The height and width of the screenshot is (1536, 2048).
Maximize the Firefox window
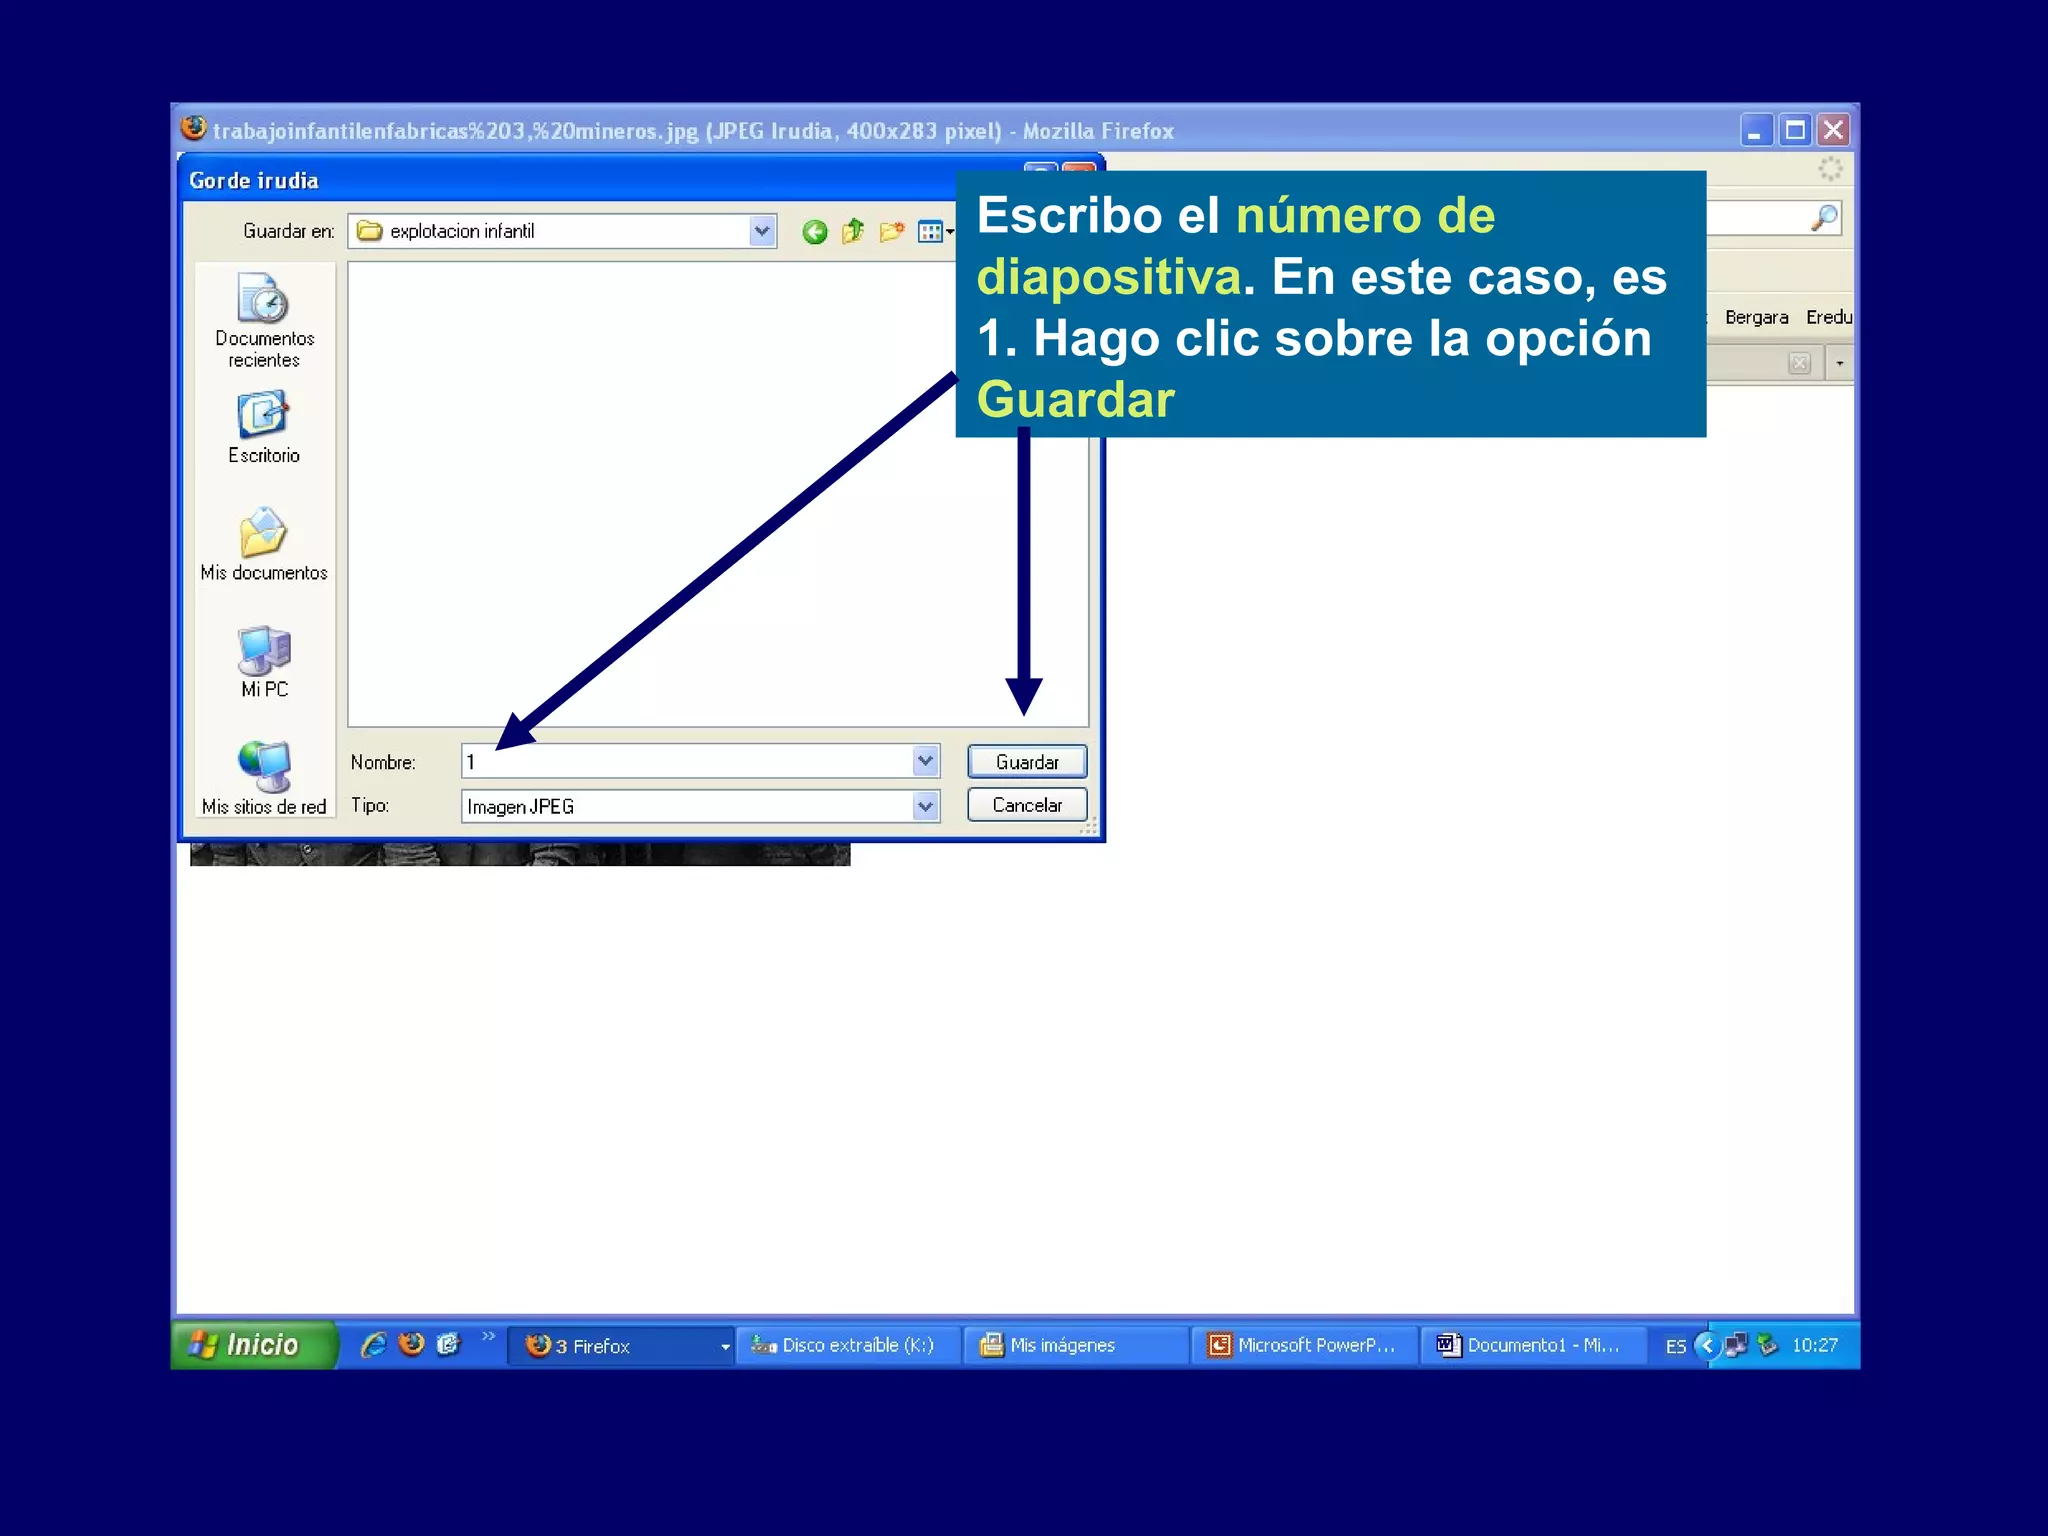coord(1795,131)
